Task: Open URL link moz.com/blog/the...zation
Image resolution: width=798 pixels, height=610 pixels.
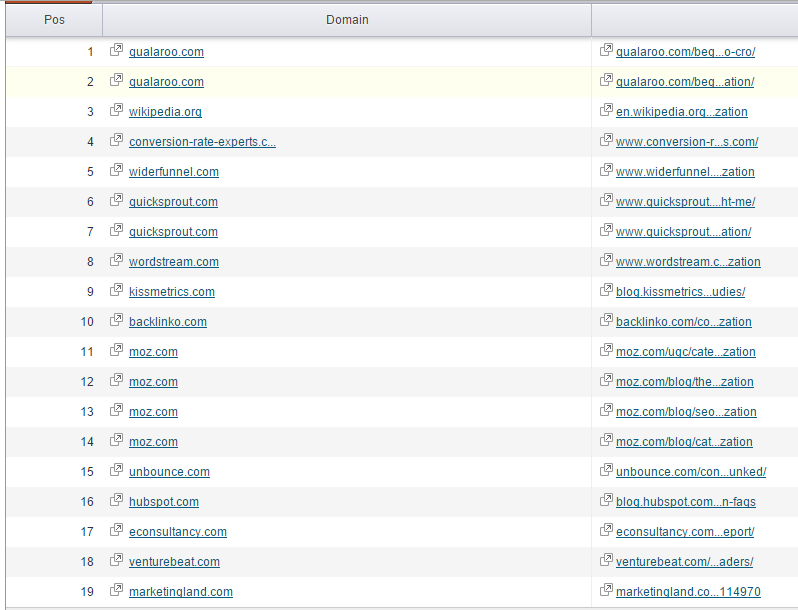Action: pos(685,382)
